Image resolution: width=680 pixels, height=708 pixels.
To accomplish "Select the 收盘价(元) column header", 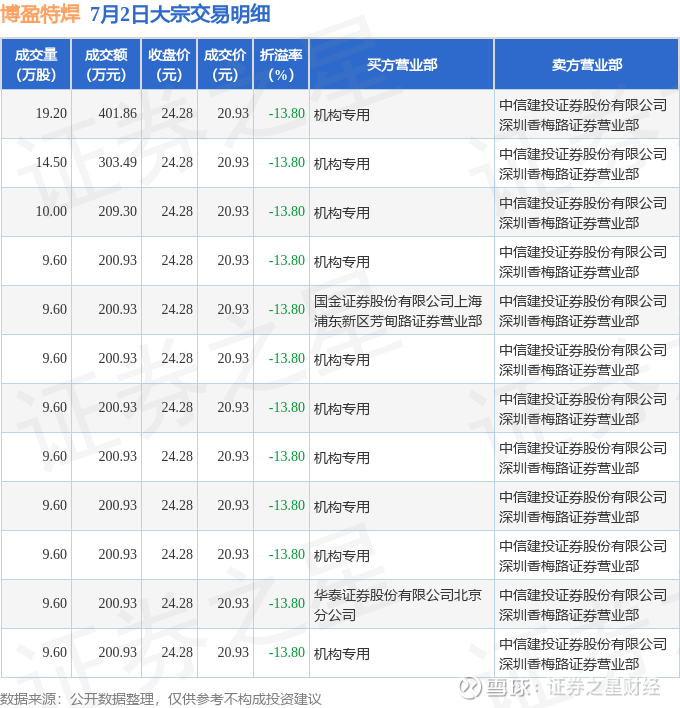I will [169, 65].
